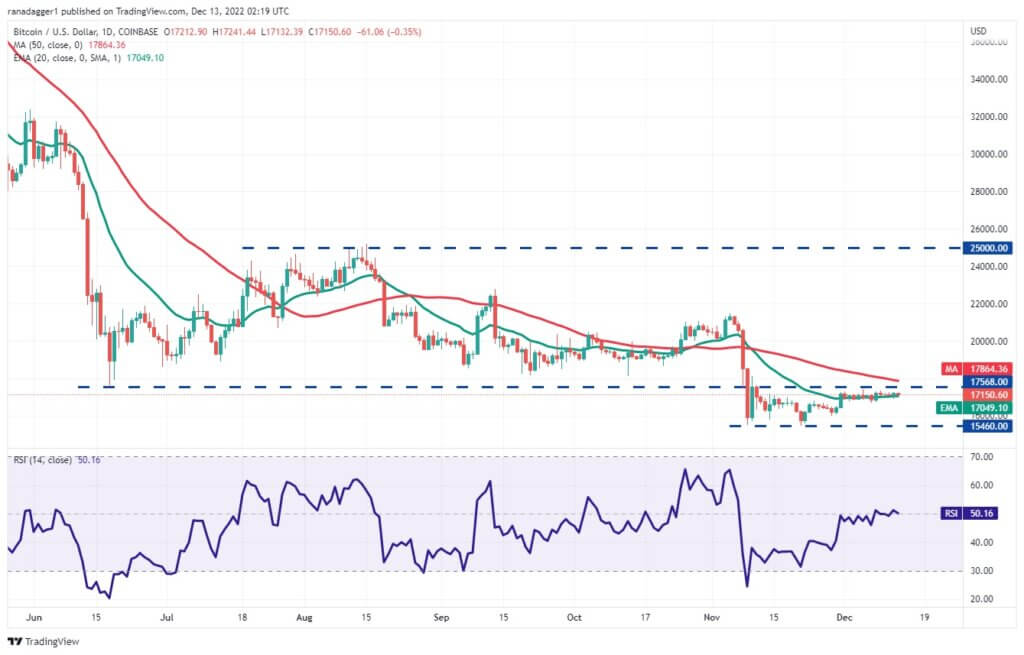Click the green EMA tag on price axis
The image size is (1024, 655).
click(x=974, y=408)
